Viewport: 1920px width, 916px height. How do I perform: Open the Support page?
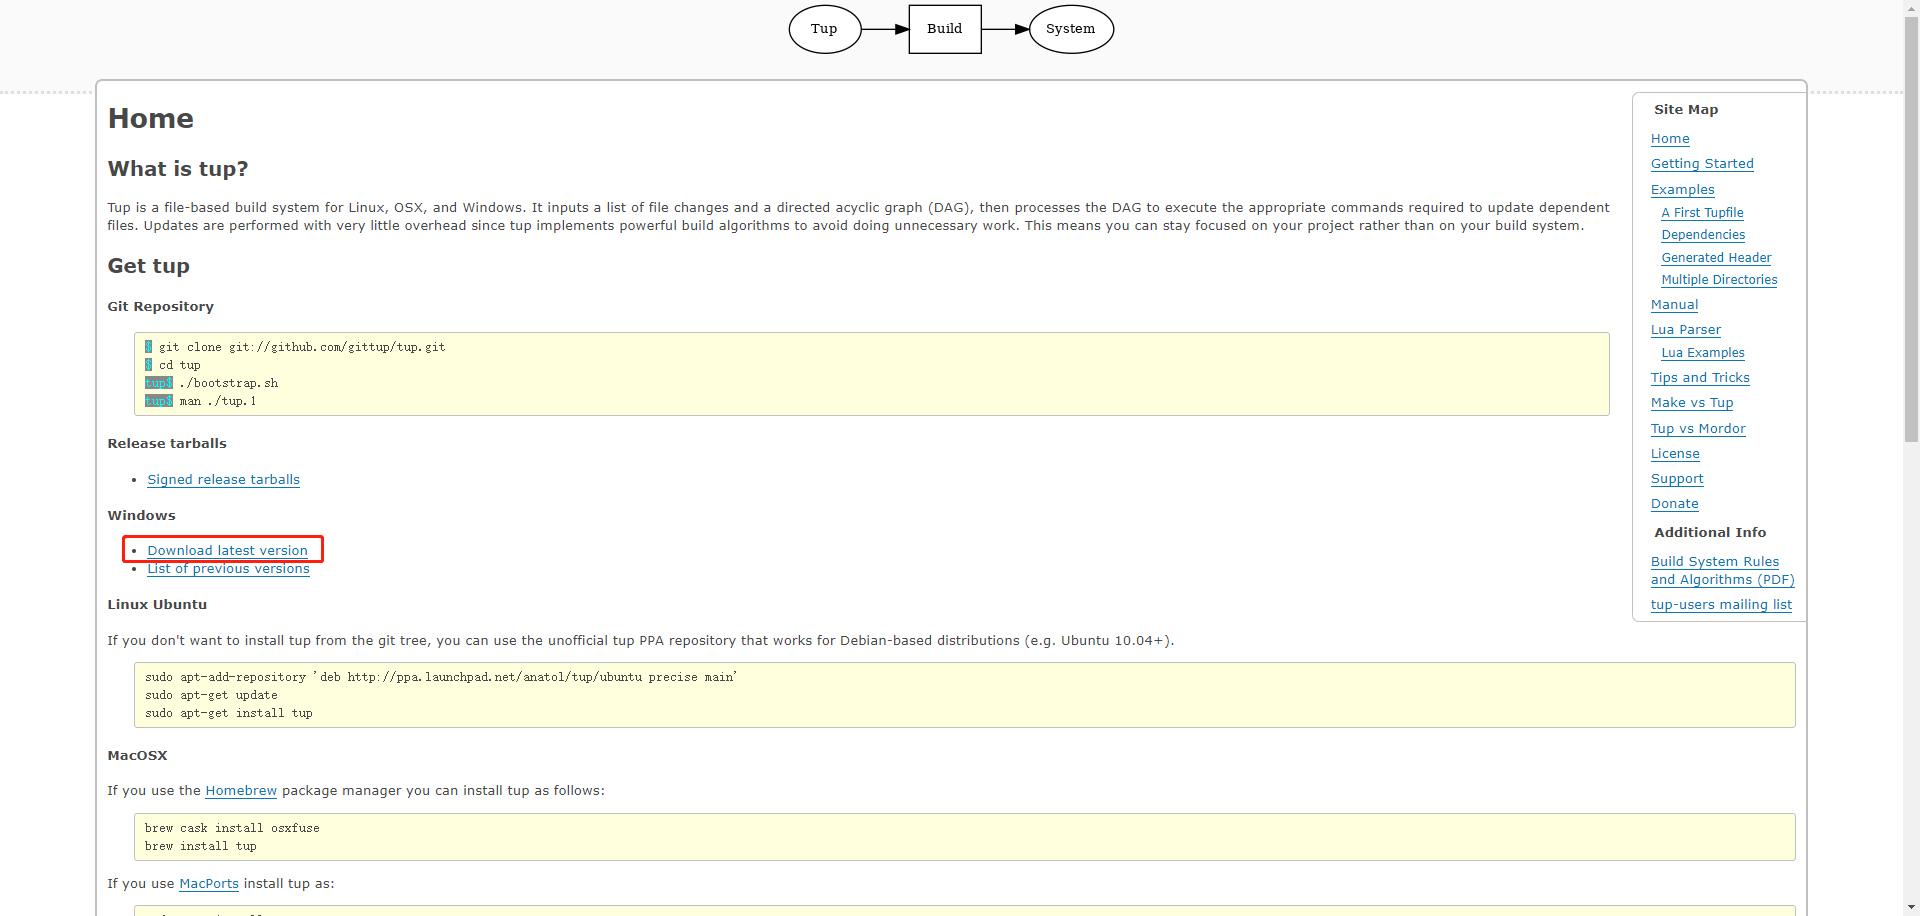click(1677, 479)
